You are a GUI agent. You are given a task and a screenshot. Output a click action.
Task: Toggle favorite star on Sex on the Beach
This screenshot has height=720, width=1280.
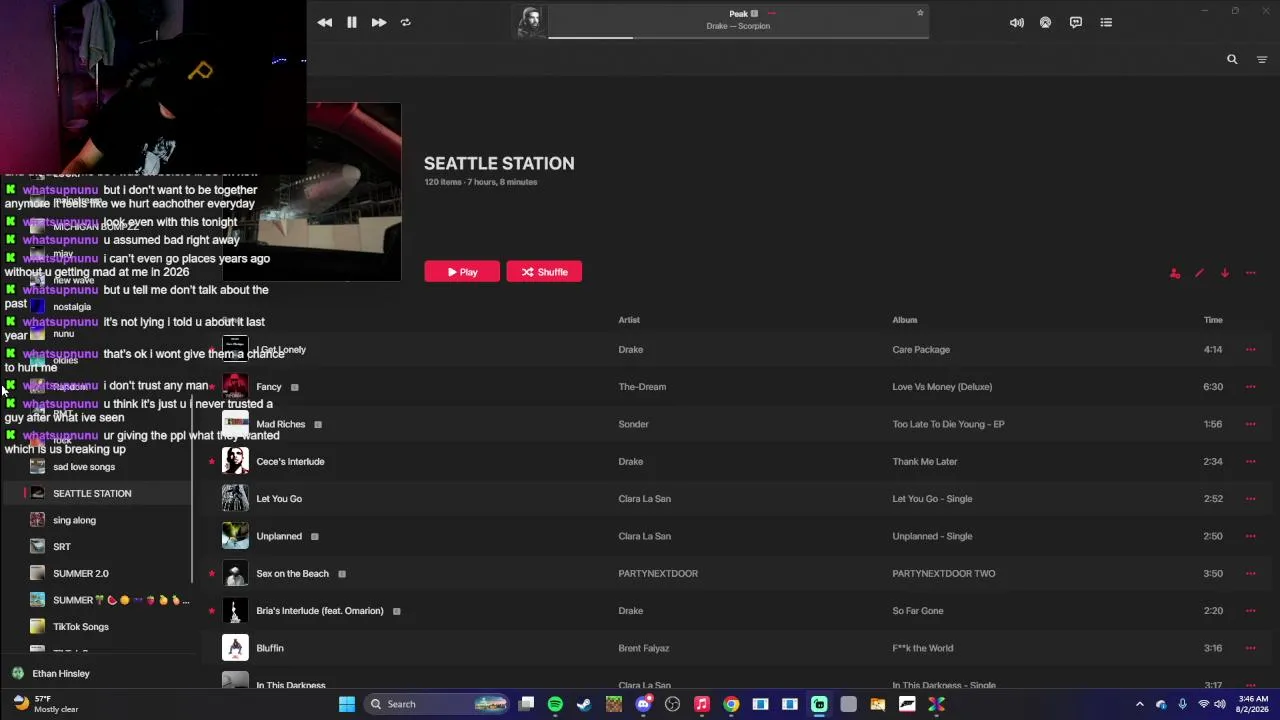pyautogui.click(x=212, y=574)
